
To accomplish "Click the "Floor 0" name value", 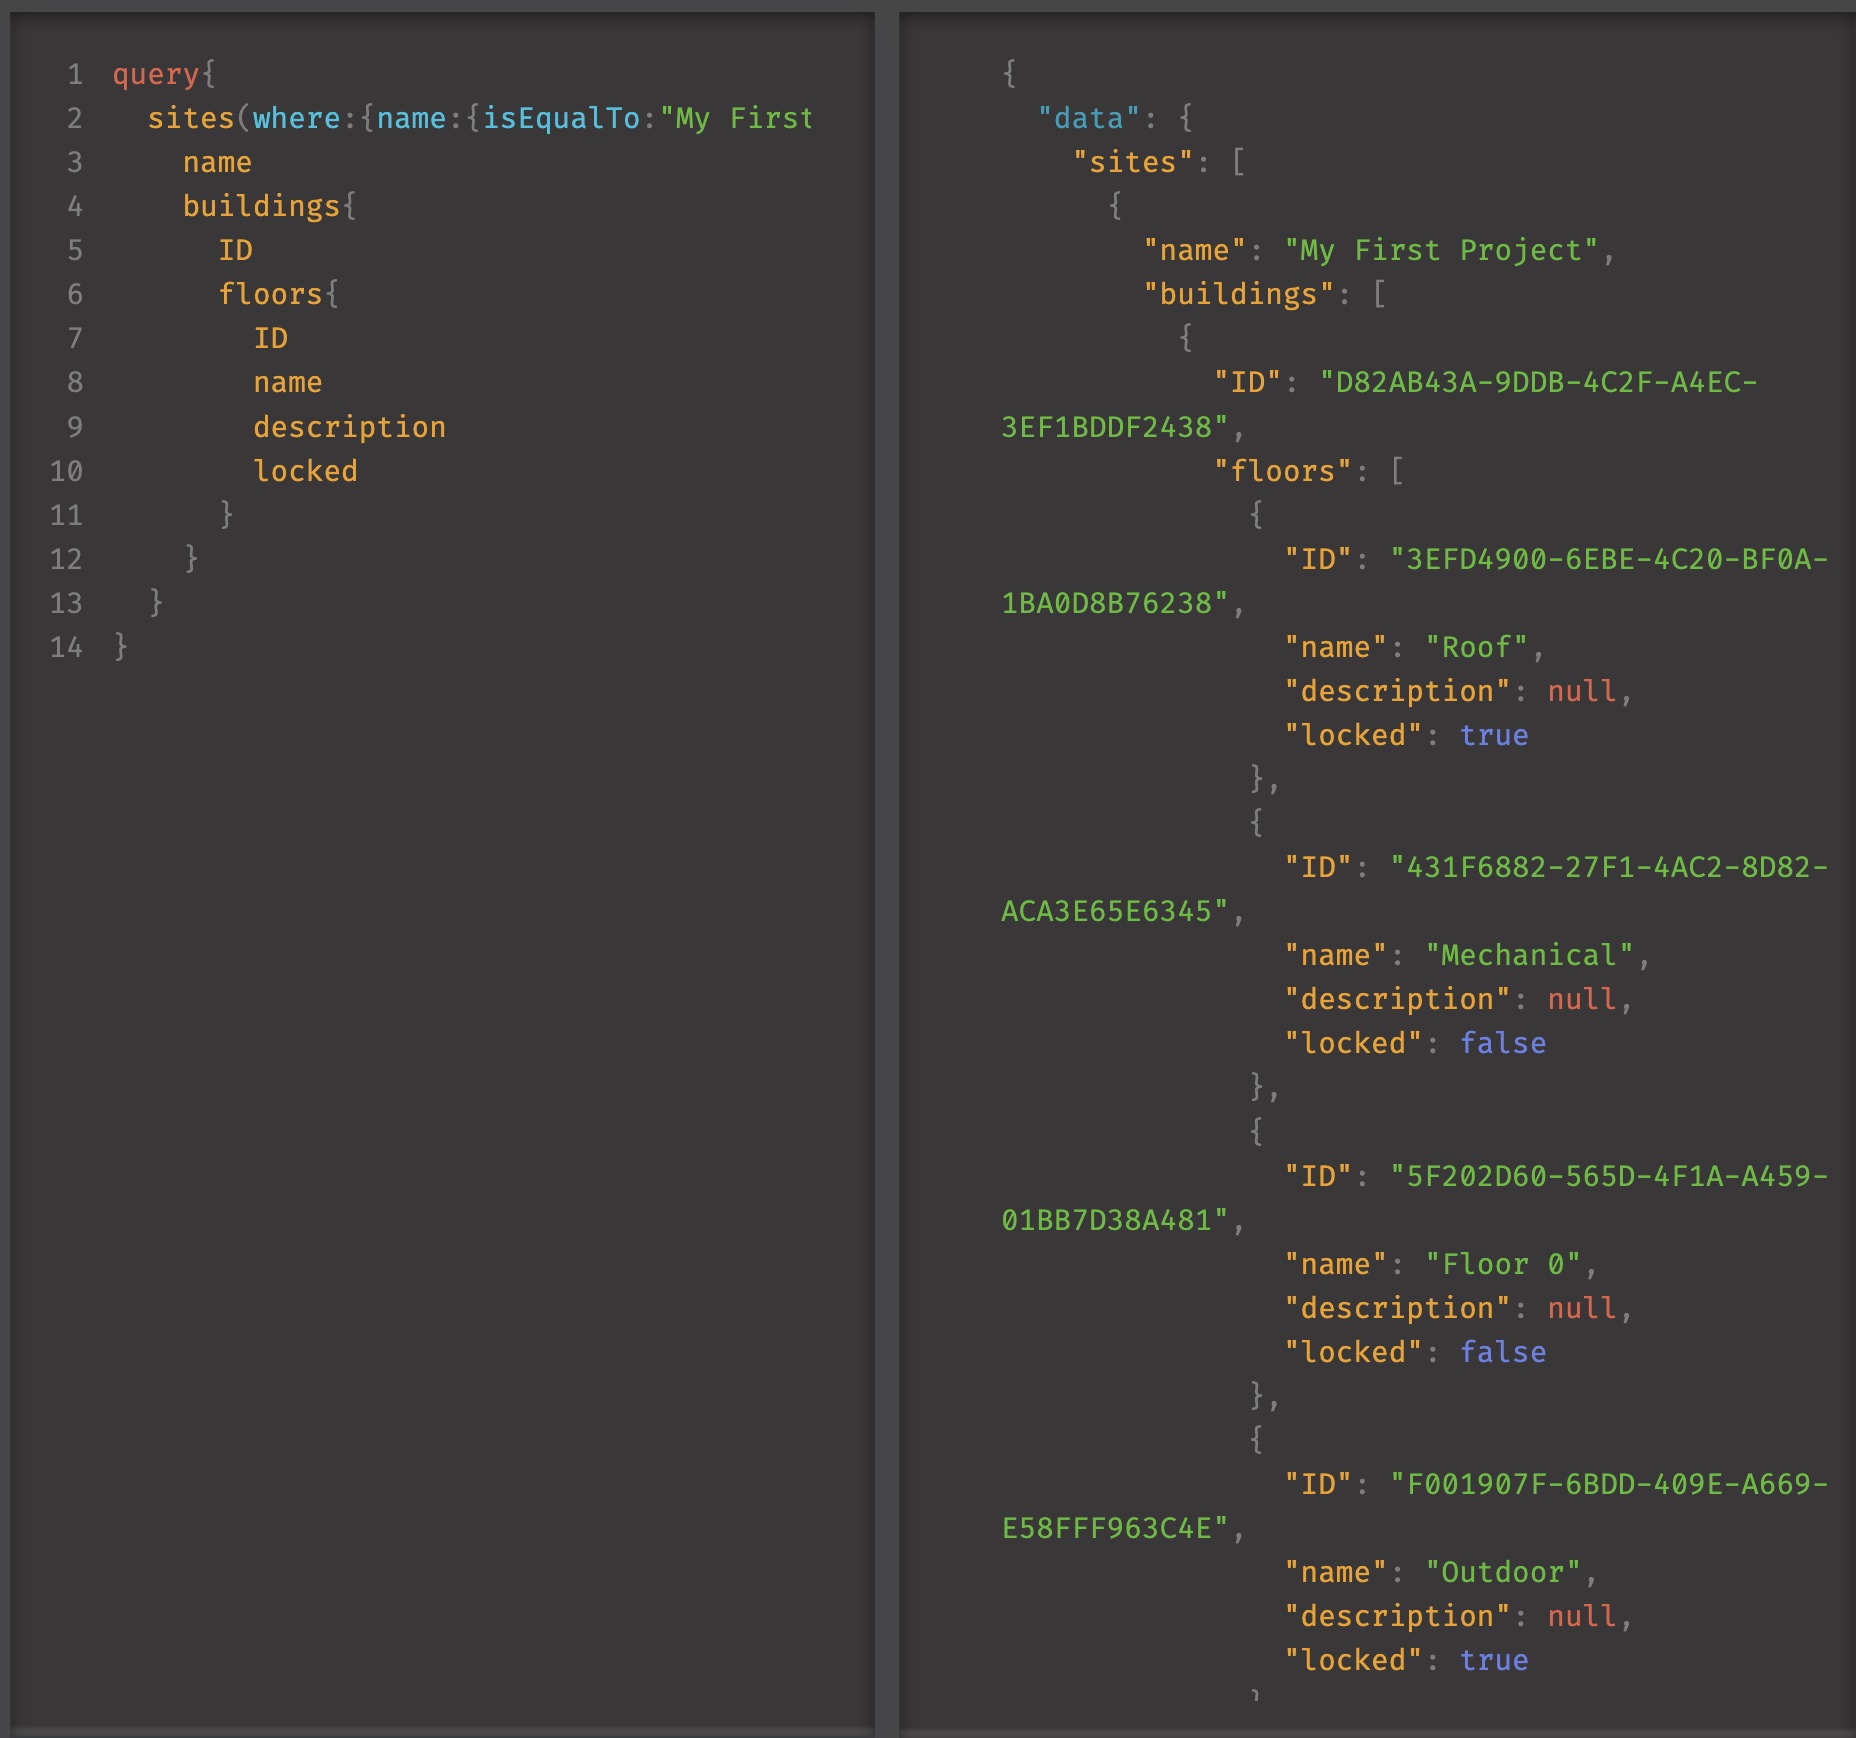I will [x=1503, y=1264].
